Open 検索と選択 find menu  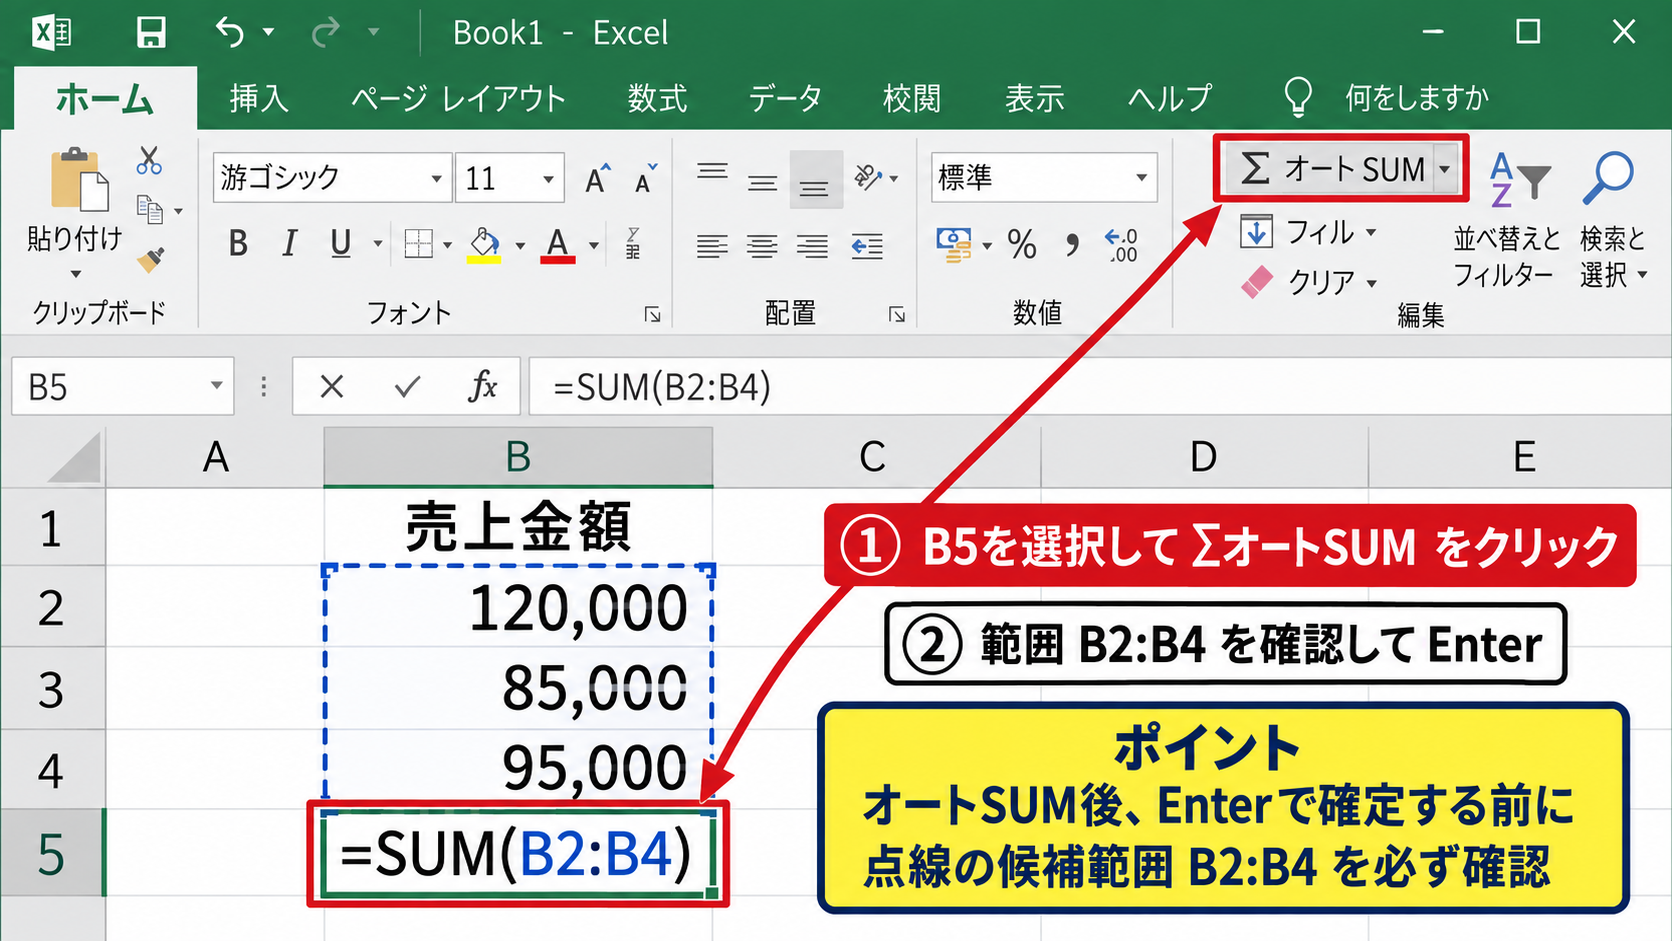[x=1612, y=220]
